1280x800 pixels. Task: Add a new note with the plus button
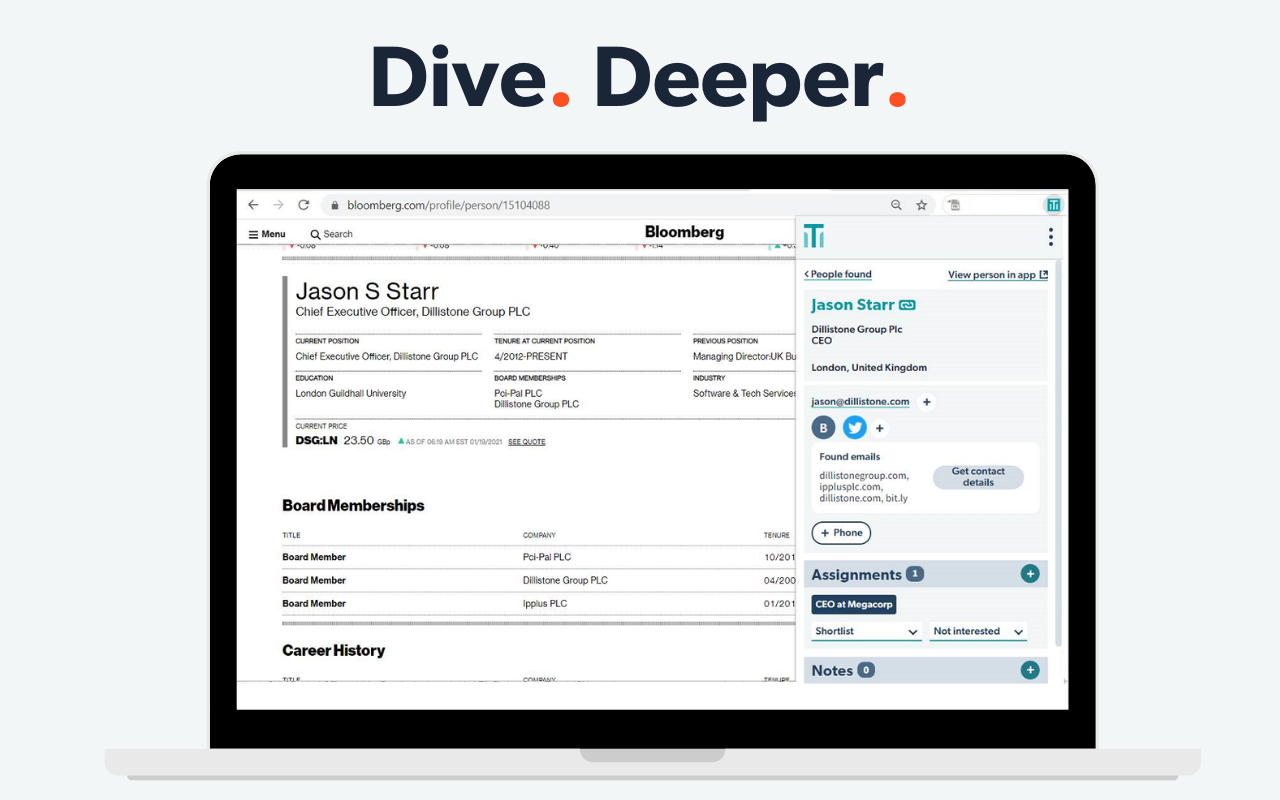(x=1030, y=670)
